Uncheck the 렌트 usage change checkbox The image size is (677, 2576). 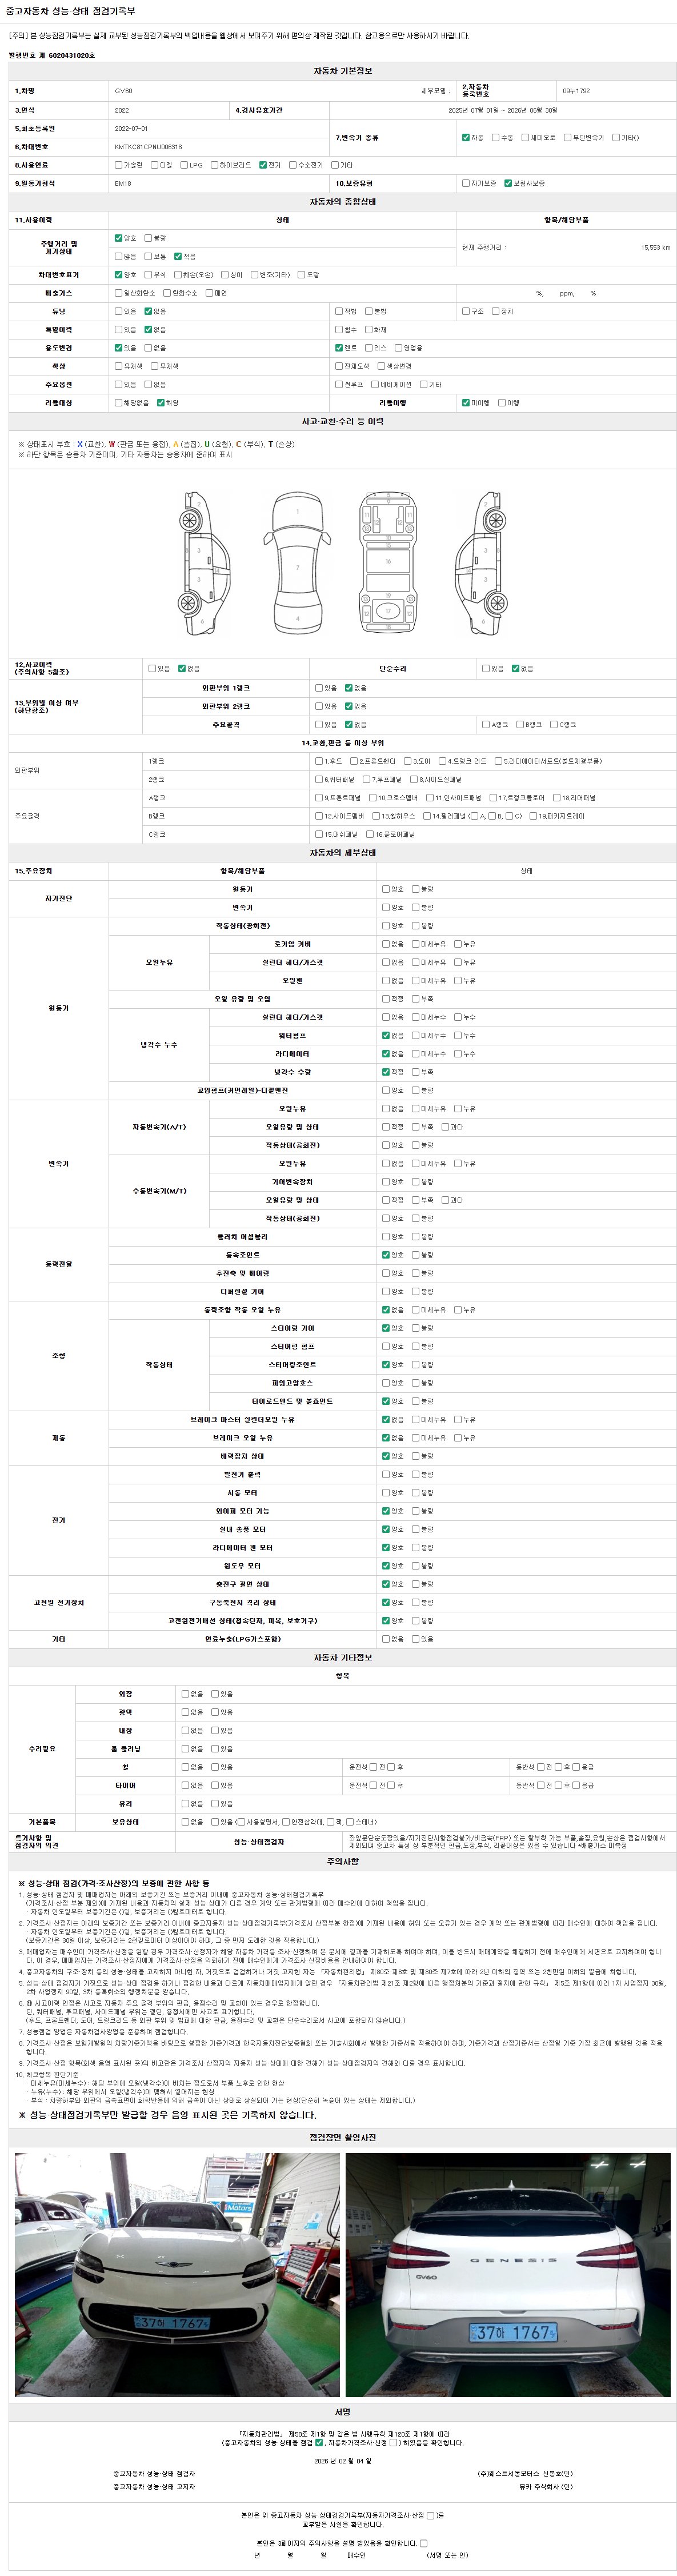pyautogui.click(x=339, y=348)
